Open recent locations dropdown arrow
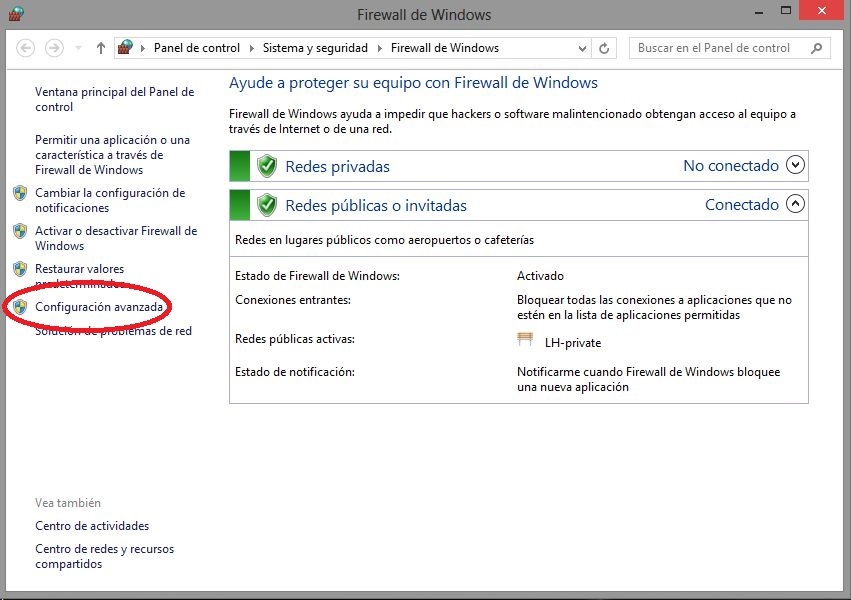This screenshot has width=851, height=600. tap(79, 48)
